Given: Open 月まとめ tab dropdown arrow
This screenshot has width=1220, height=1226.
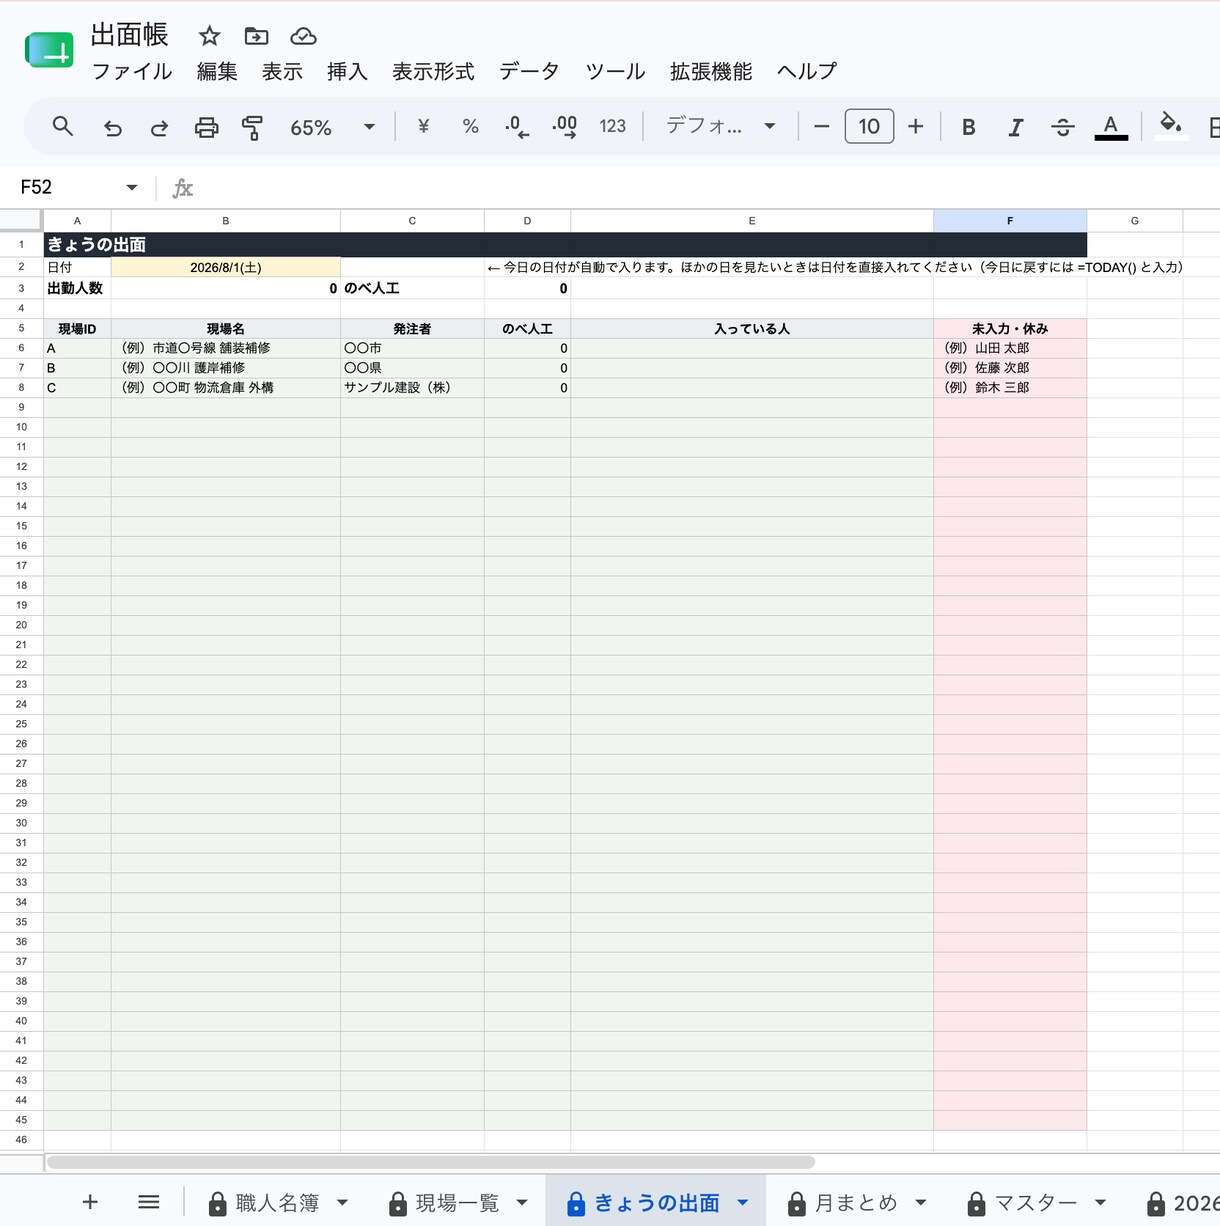Looking at the screenshot, I should pos(921,1203).
